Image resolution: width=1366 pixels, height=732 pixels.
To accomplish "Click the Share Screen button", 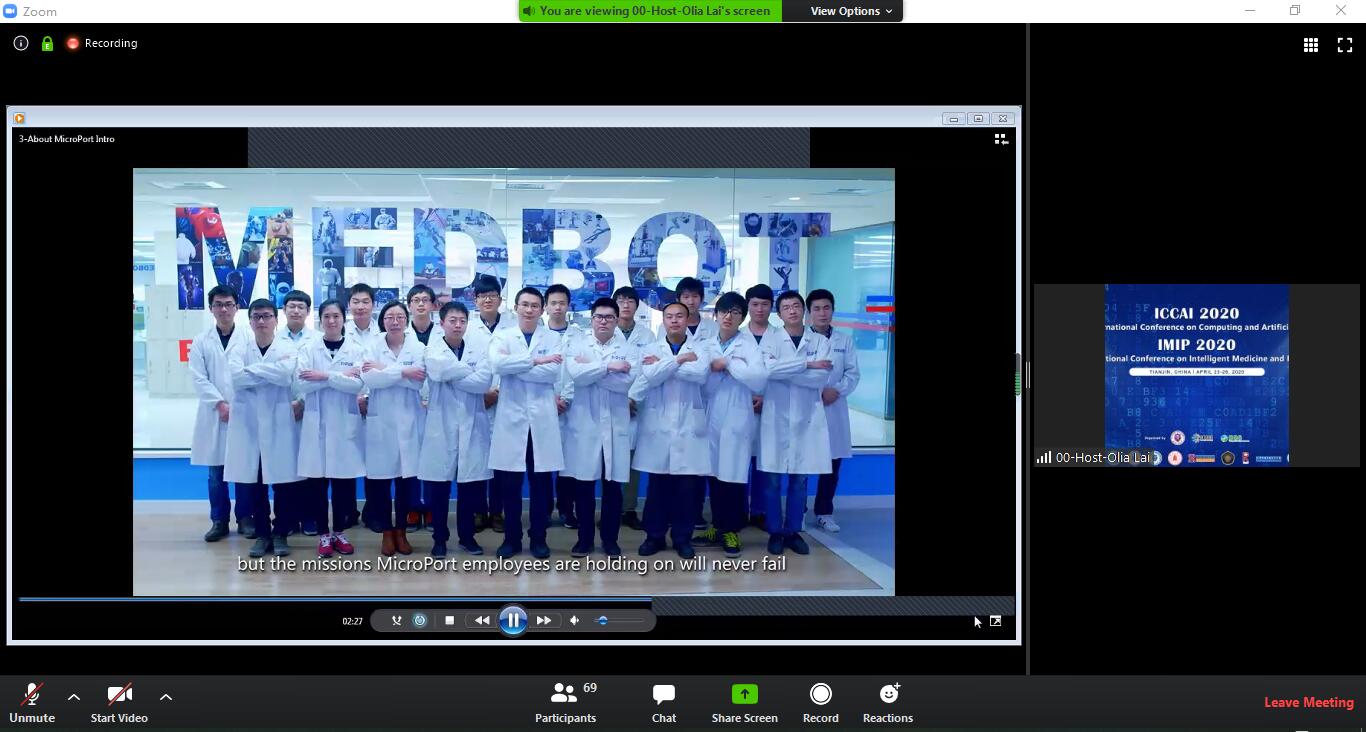I will click(745, 703).
